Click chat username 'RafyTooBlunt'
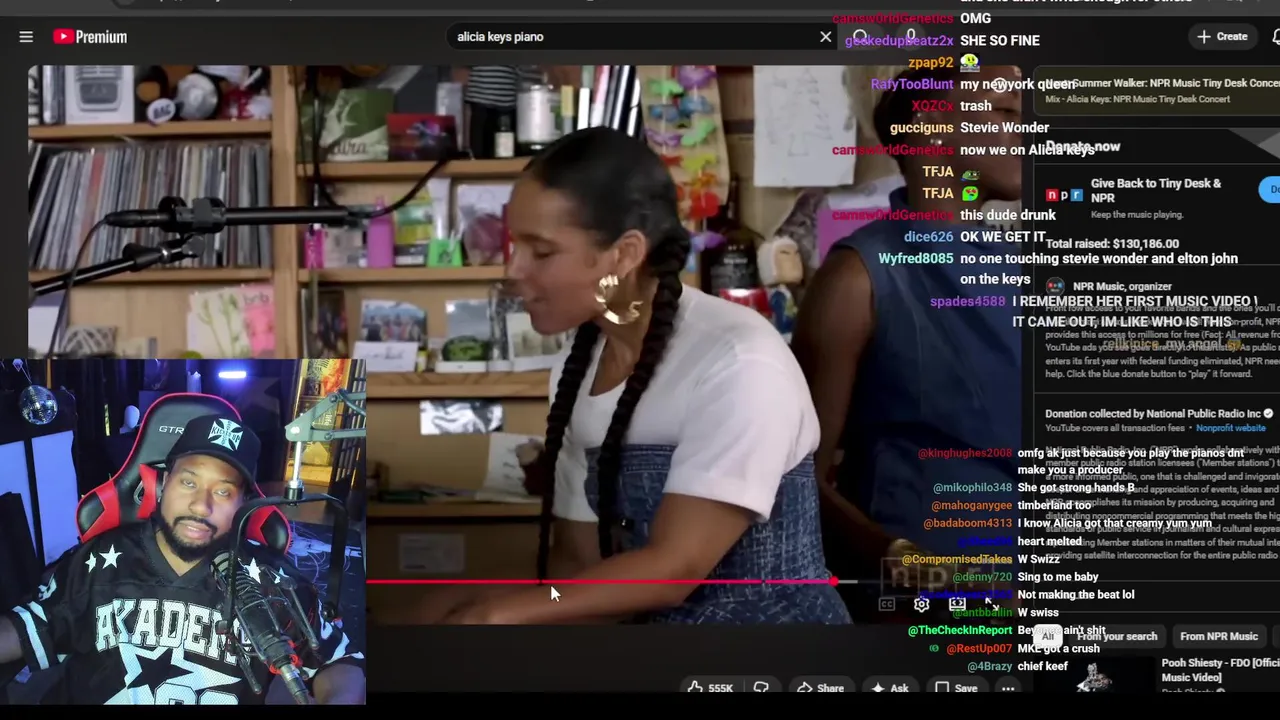The image size is (1280, 720). point(912,84)
